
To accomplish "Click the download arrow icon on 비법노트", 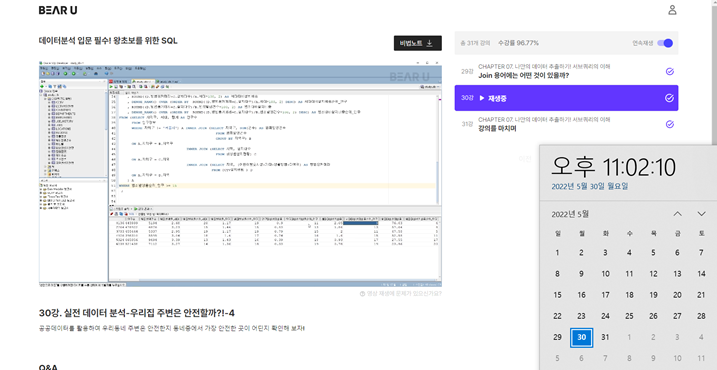I will click(429, 43).
